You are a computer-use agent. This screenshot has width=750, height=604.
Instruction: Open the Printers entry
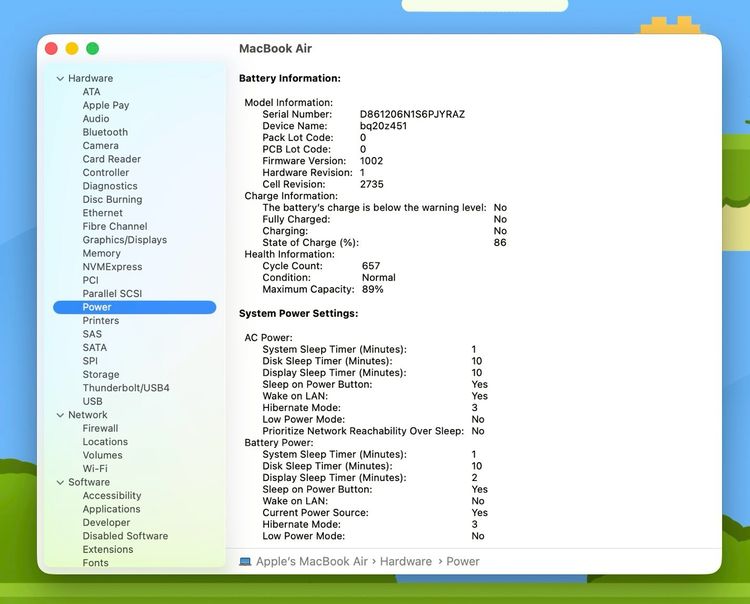coord(100,320)
